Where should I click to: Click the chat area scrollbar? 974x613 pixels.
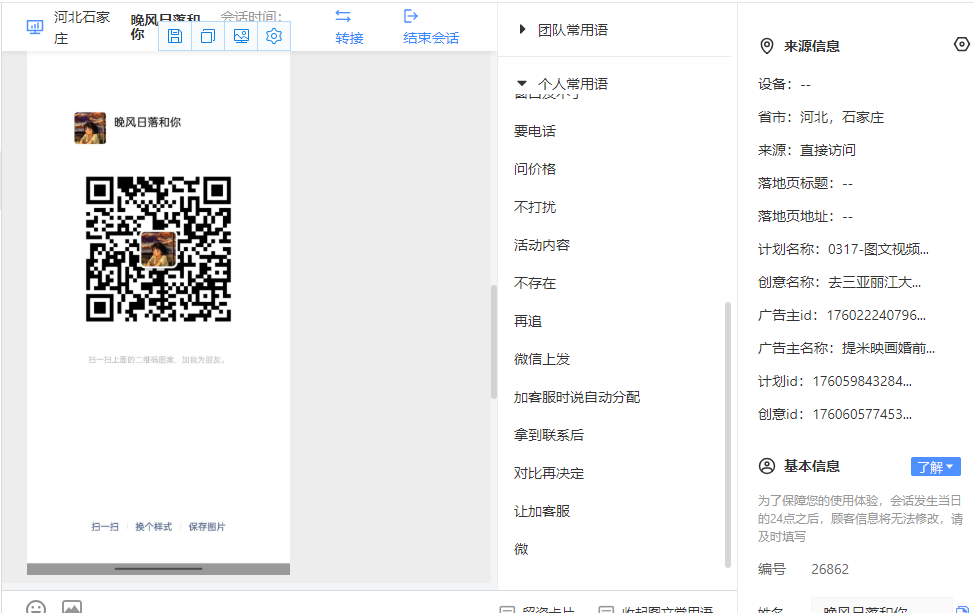point(494,342)
